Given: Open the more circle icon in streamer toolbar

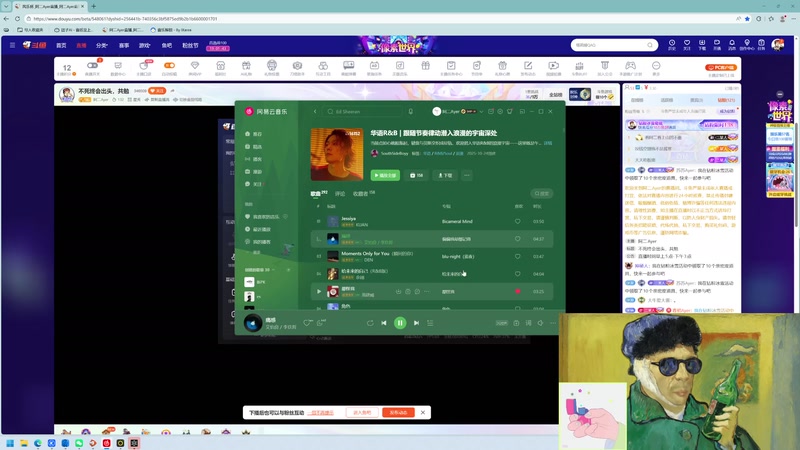Looking at the screenshot, I should 656,66.
